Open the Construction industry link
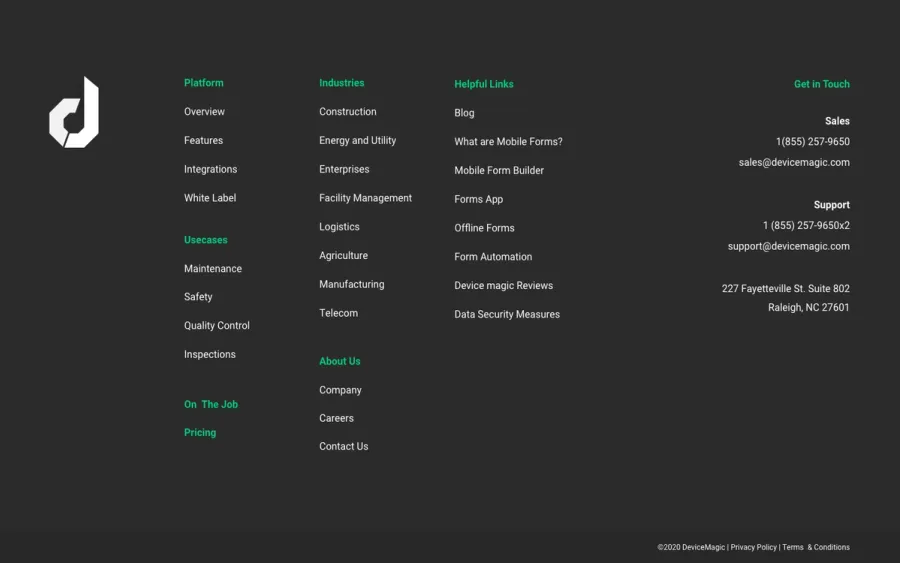Image resolution: width=900 pixels, height=563 pixels. [x=348, y=111]
